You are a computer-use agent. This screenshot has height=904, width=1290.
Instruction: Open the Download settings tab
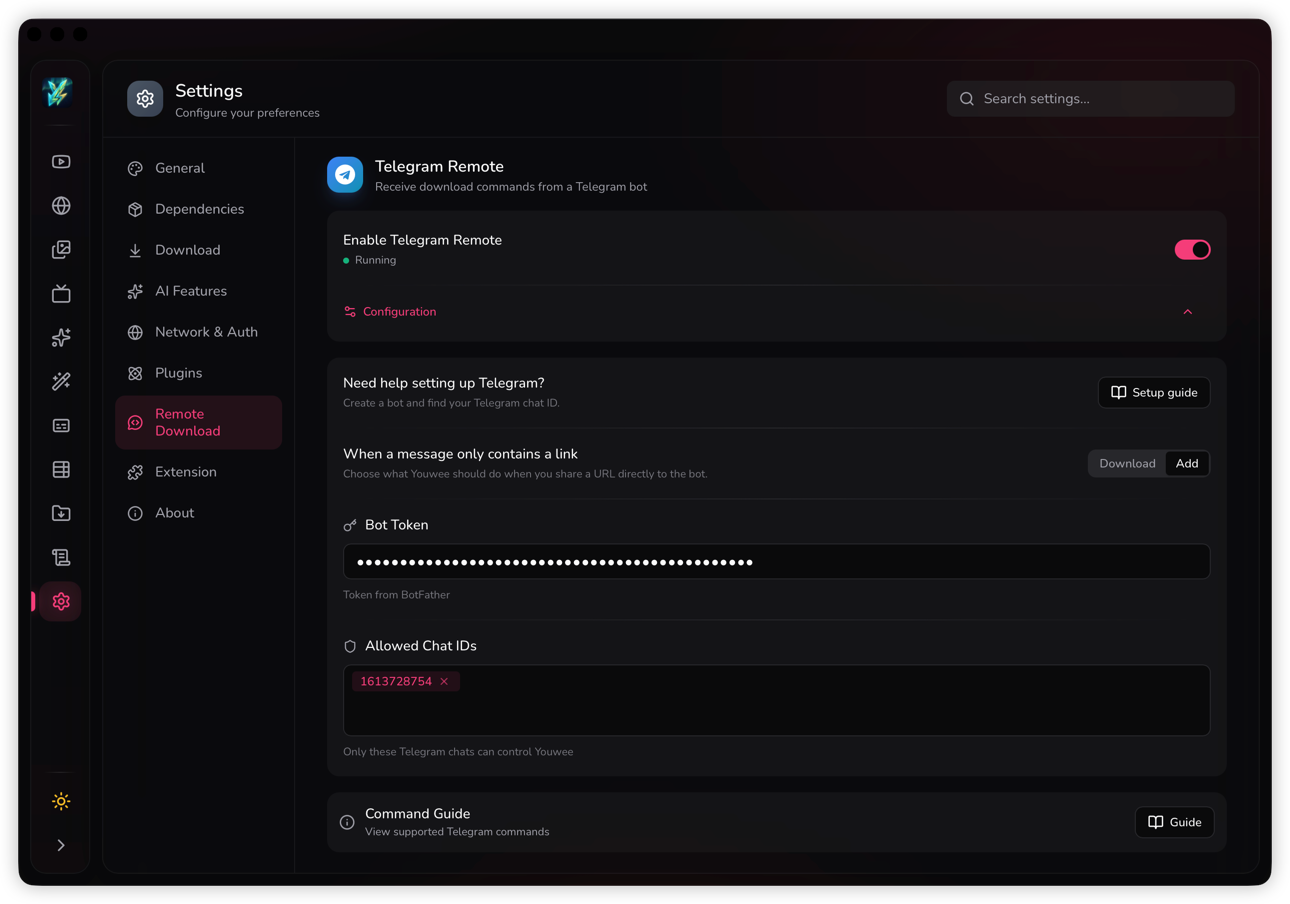pos(198,250)
